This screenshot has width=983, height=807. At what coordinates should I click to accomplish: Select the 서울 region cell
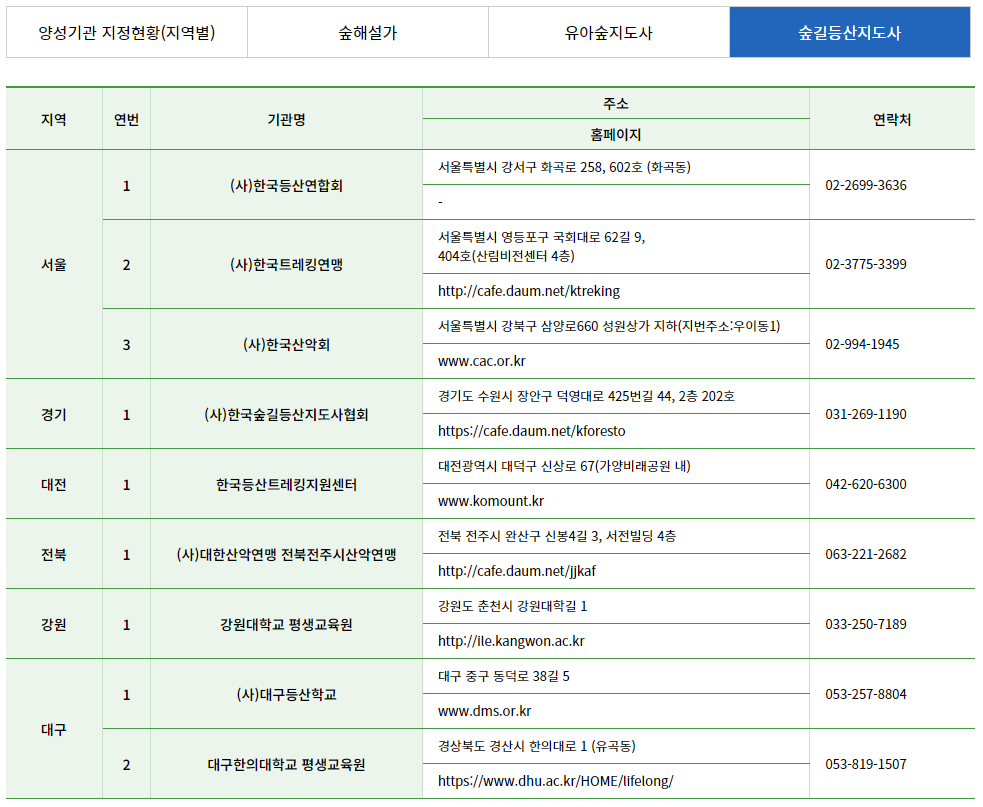(x=54, y=265)
